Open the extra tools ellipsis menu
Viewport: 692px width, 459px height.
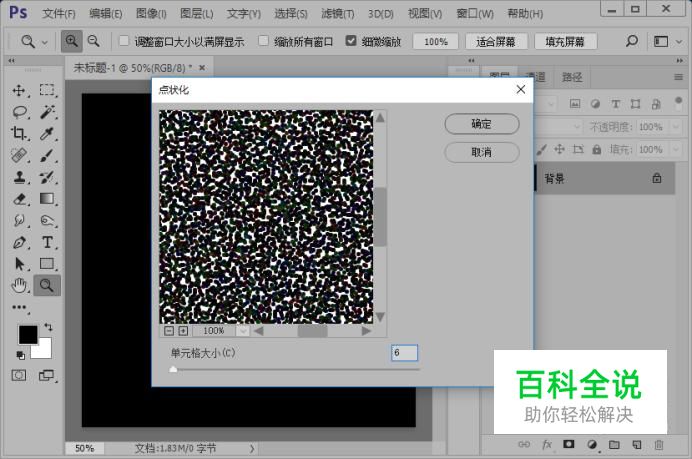19,307
